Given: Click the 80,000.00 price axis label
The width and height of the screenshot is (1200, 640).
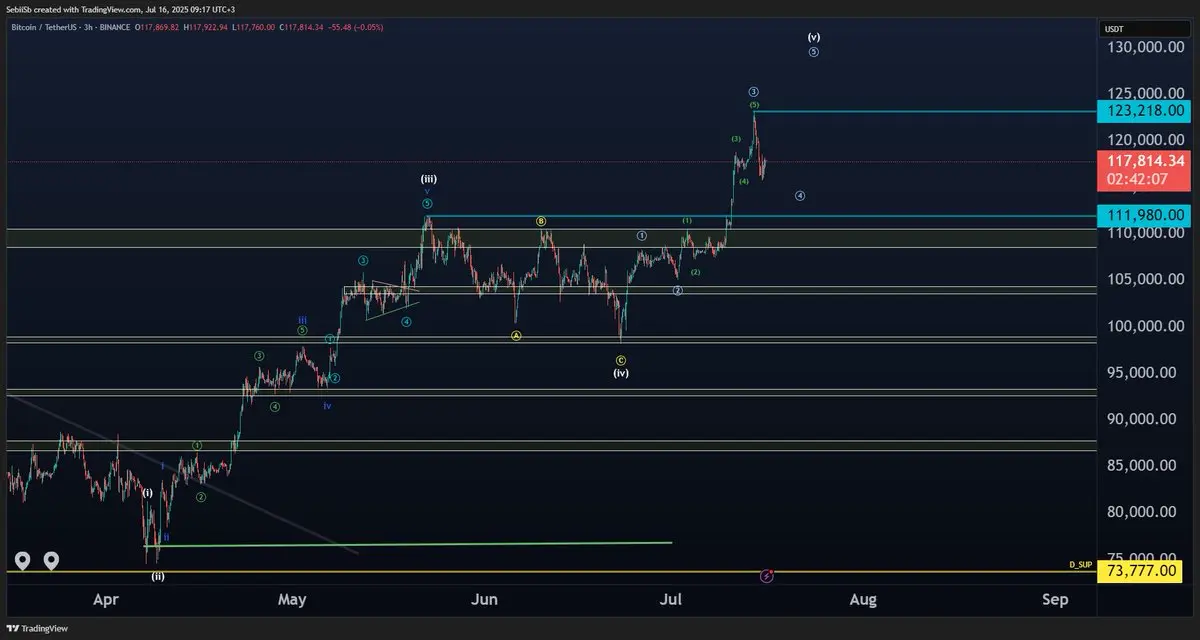Looking at the screenshot, I should (x=1143, y=511).
